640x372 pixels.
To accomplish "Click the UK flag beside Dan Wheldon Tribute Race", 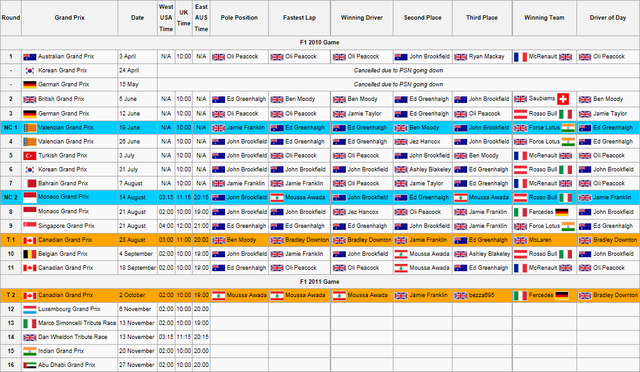I will [30, 338].
